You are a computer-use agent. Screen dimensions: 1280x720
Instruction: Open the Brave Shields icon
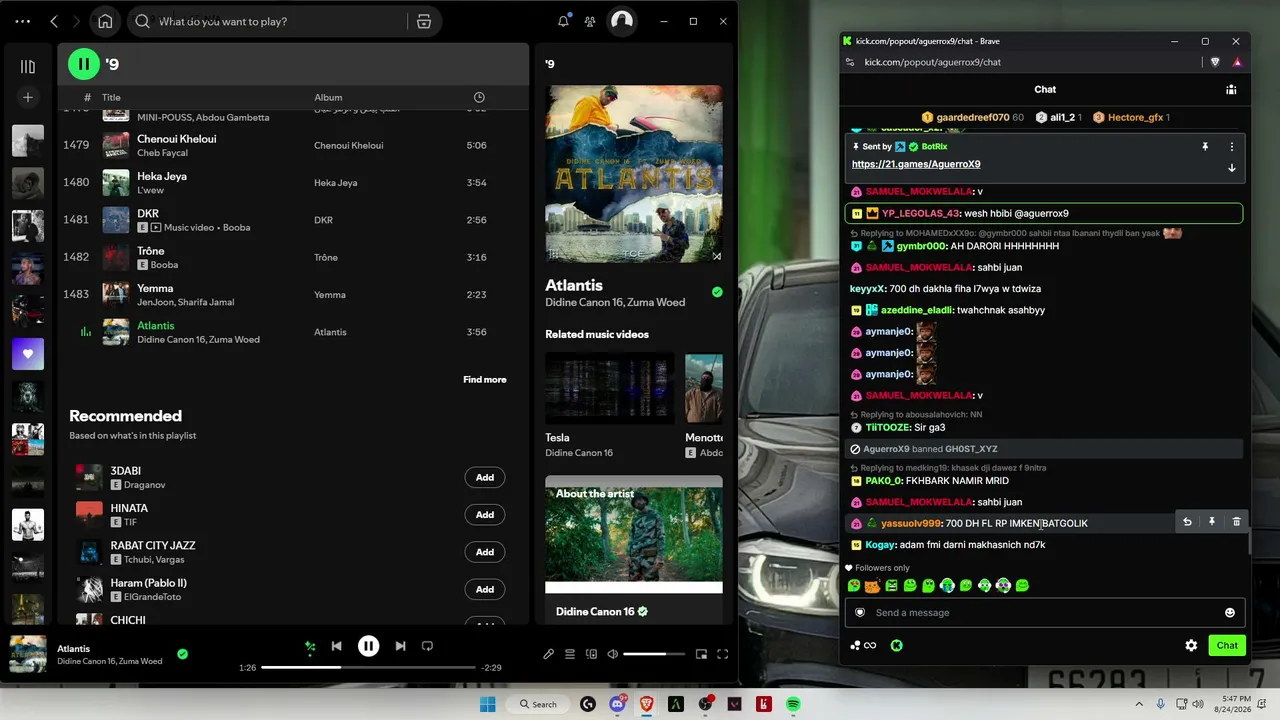[1215, 62]
